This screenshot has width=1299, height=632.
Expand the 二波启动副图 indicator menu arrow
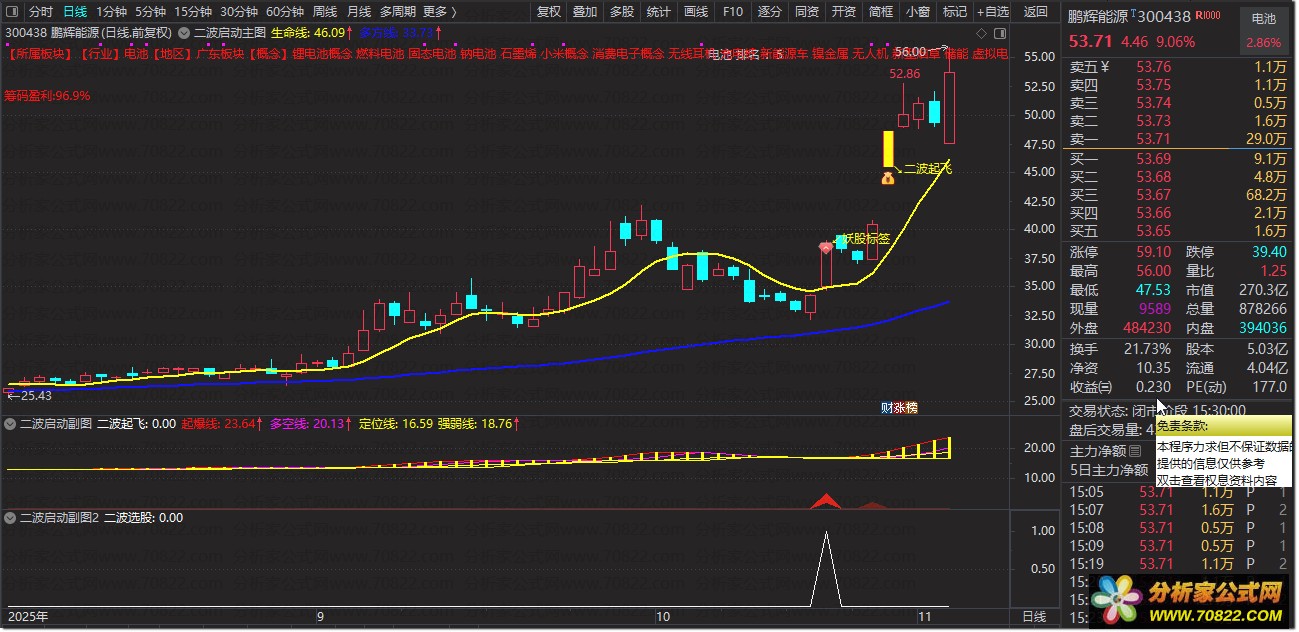[12, 424]
